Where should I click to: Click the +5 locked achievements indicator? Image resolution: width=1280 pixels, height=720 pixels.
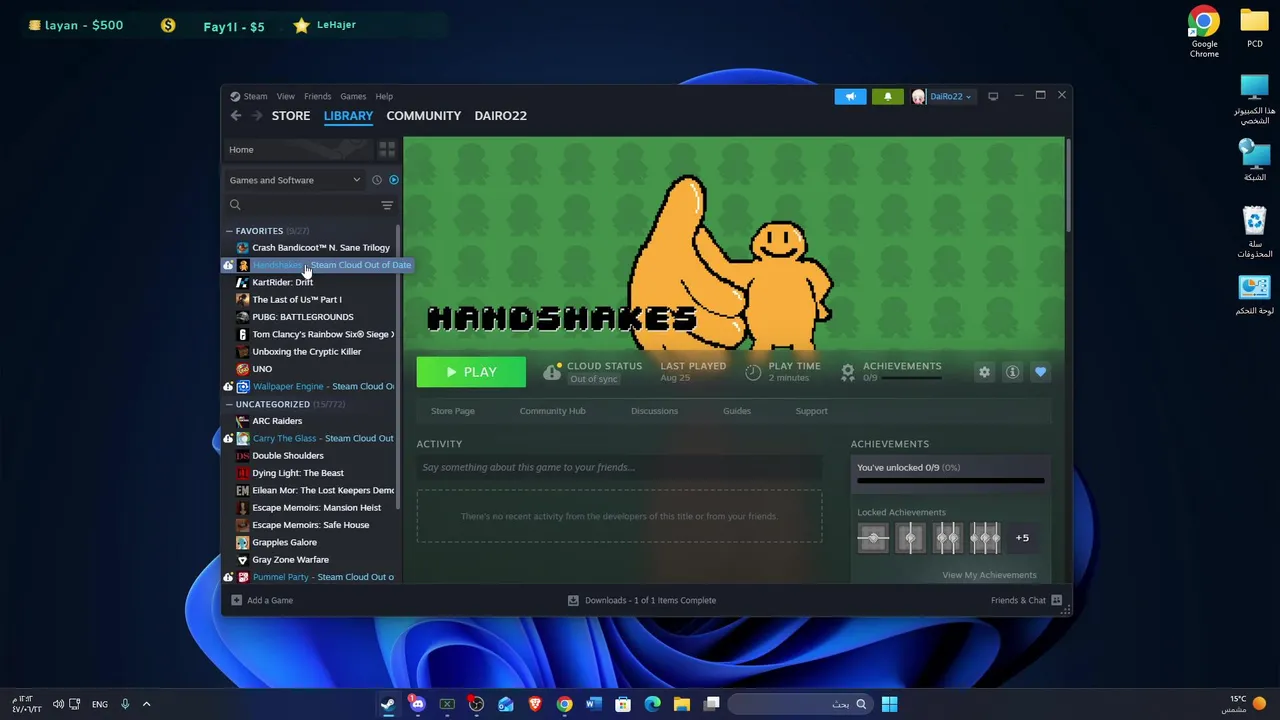pyautogui.click(x=1022, y=538)
